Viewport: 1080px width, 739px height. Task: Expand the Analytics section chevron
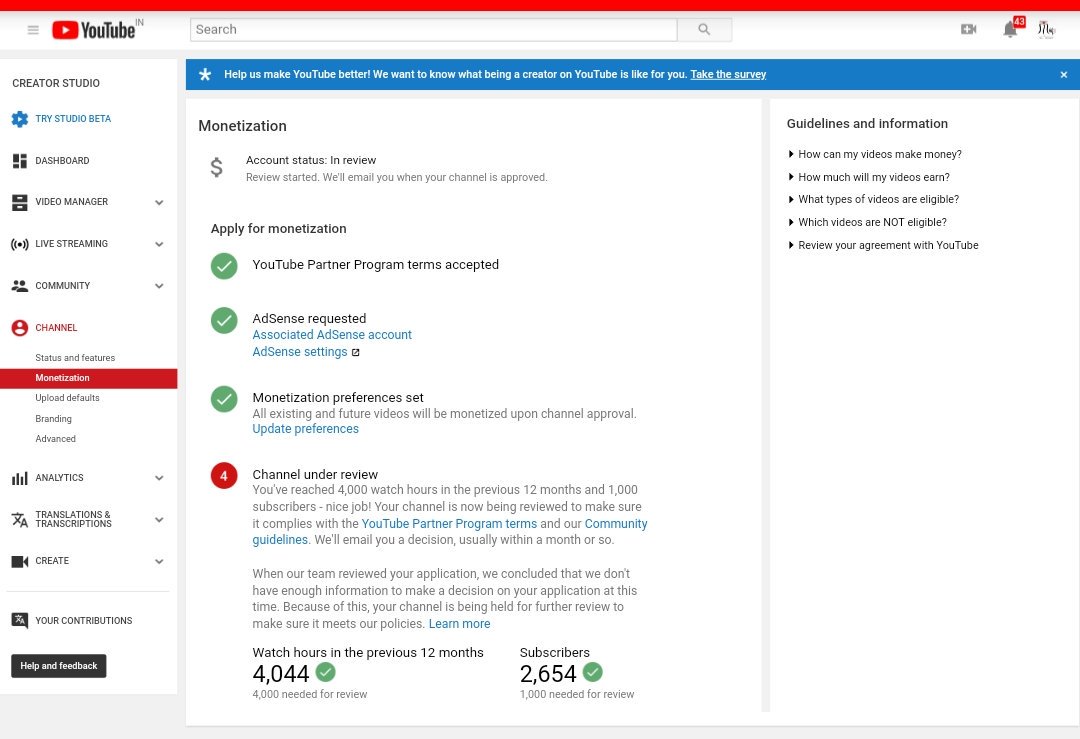pos(159,478)
